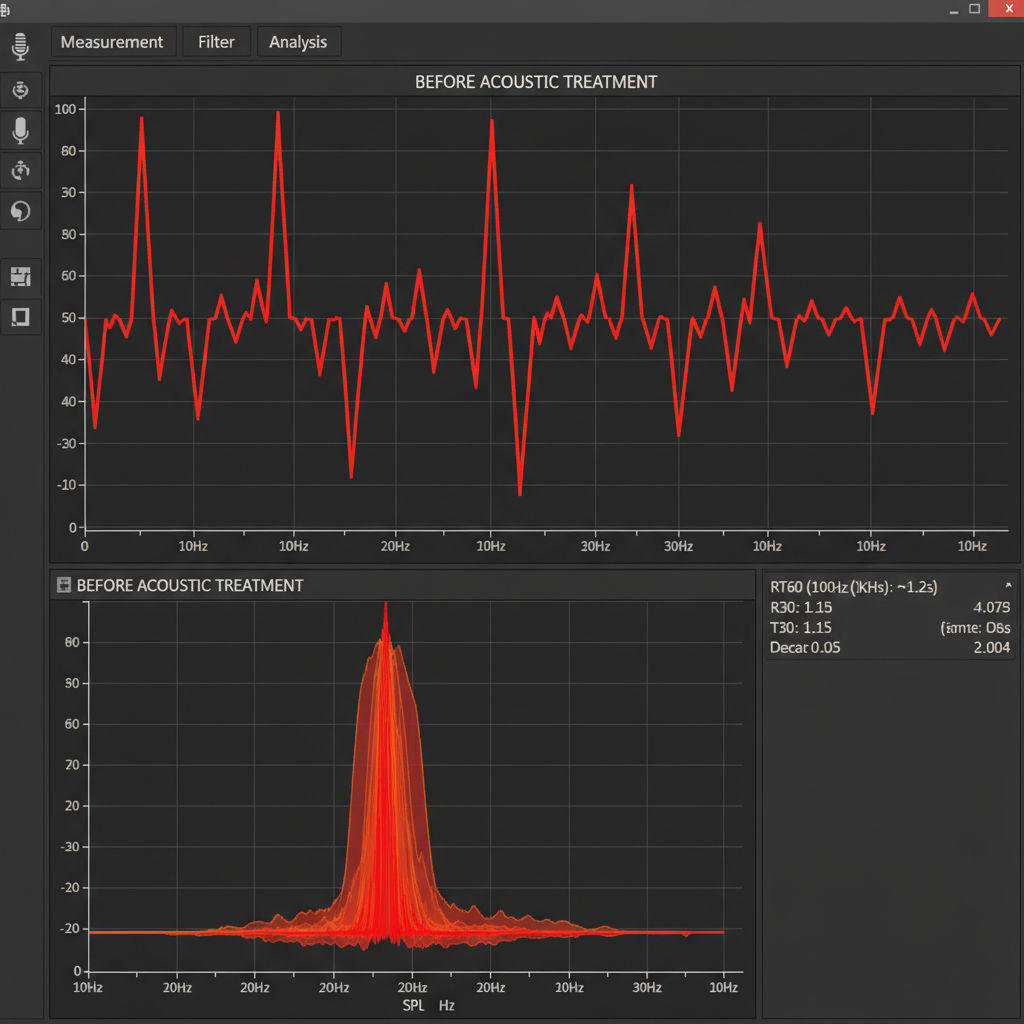Click the lower chart's BEFORE ACOUSTIC TREATMENT title
The image size is (1024, 1024).
click(189, 585)
